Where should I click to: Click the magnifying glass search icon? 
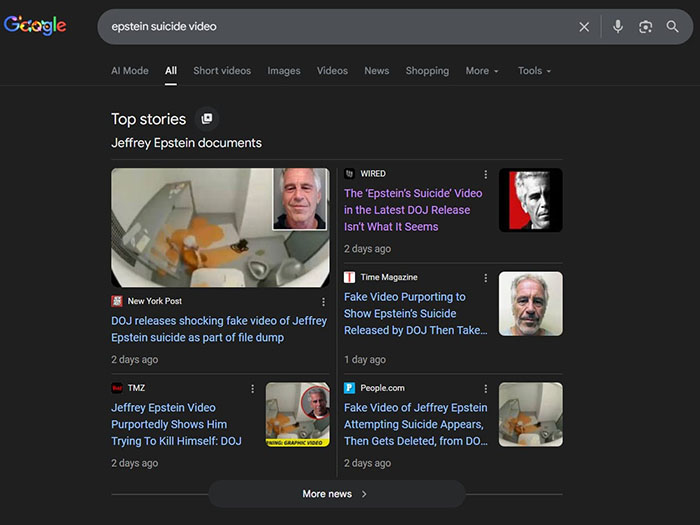(x=673, y=27)
